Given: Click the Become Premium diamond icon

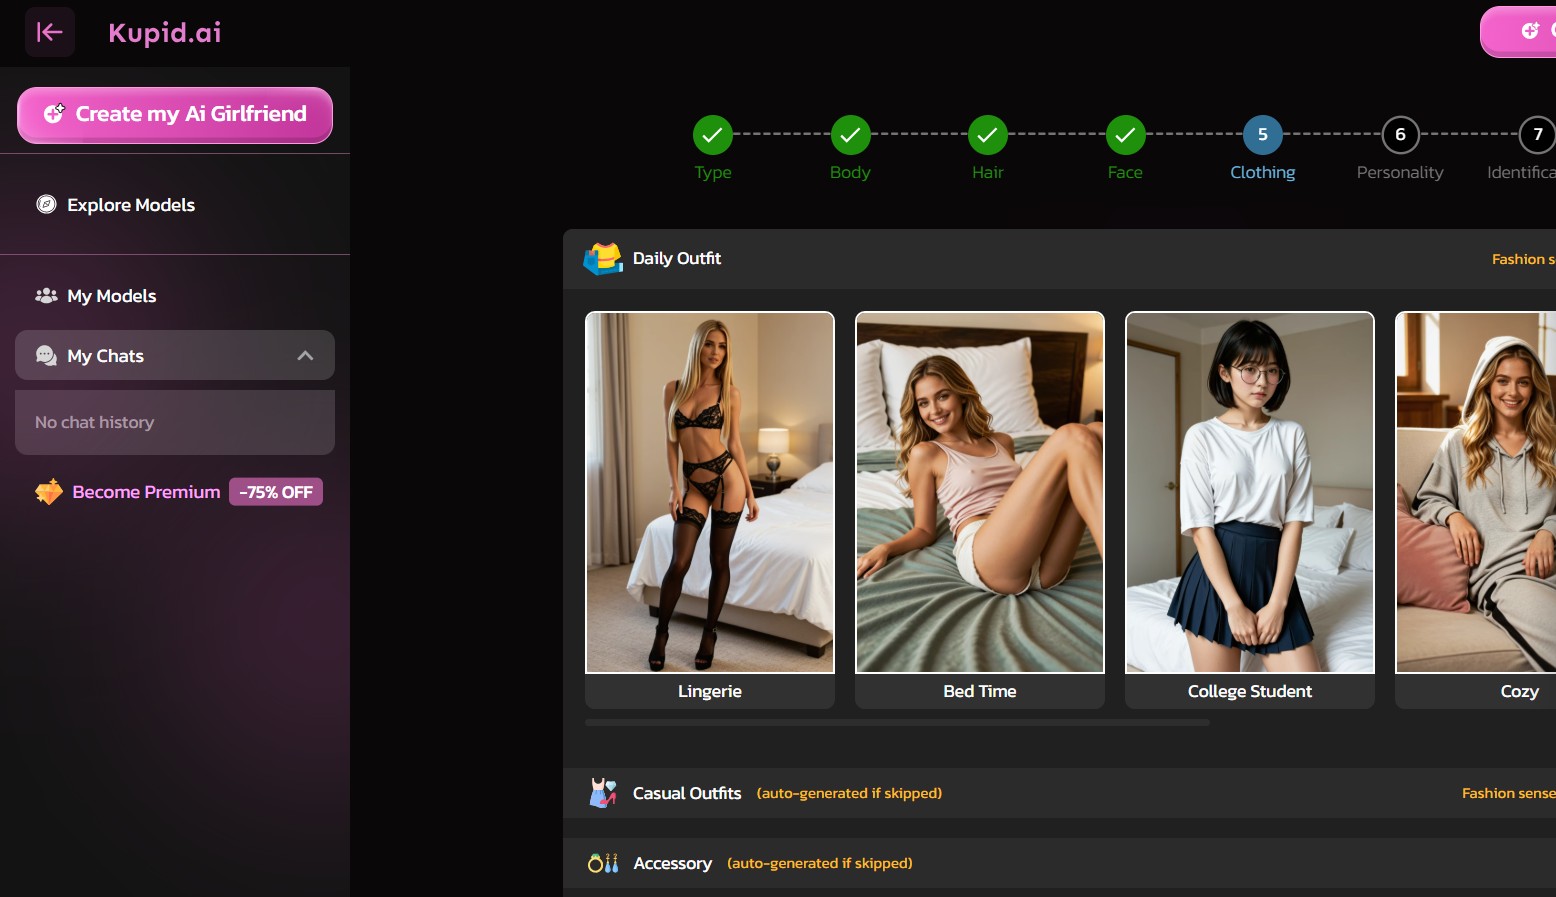Looking at the screenshot, I should (x=49, y=492).
